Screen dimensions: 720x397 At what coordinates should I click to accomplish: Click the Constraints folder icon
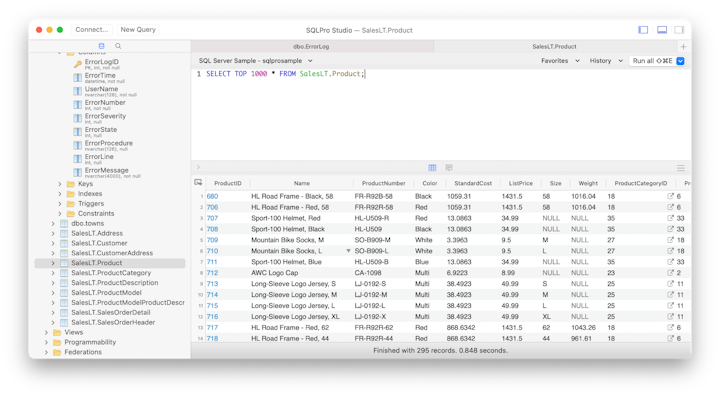71,213
